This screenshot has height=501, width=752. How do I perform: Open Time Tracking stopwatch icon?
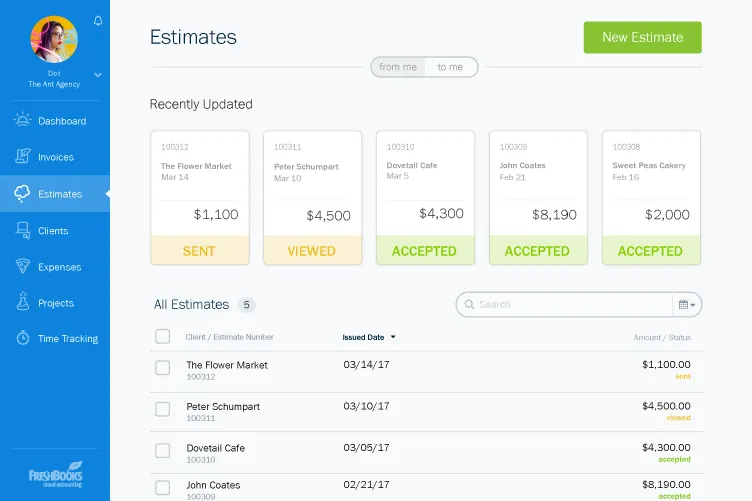click(x=23, y=338)
